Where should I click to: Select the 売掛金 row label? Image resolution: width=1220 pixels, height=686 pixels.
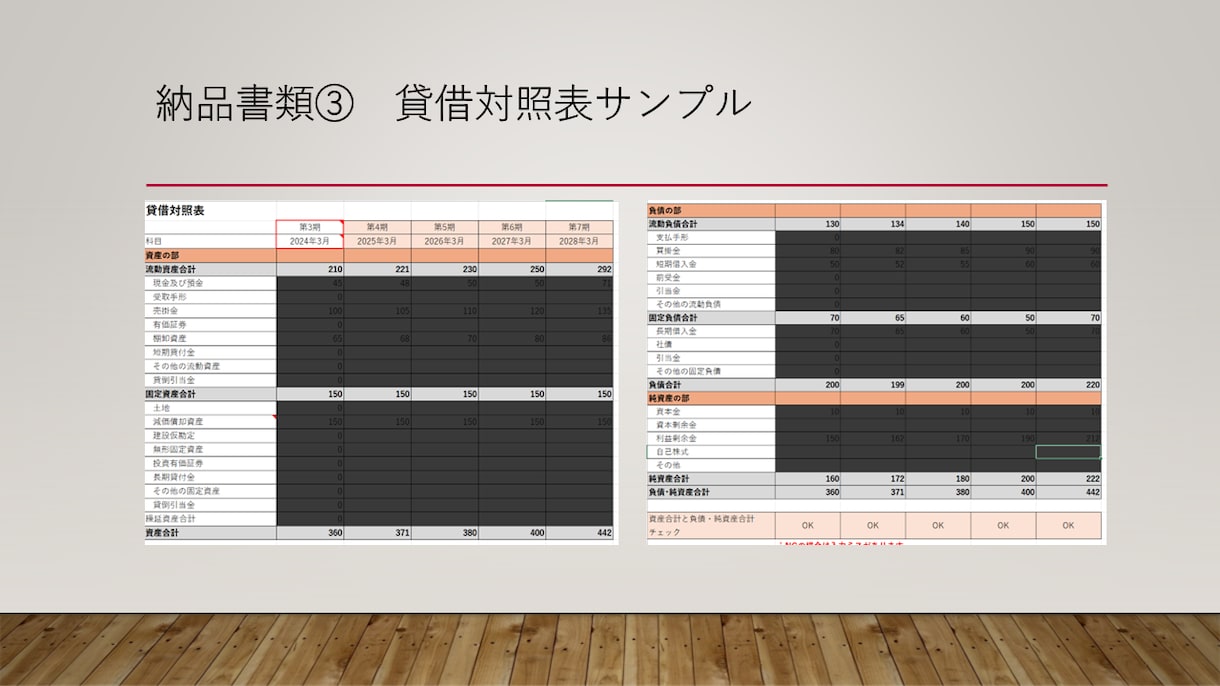(x=211, y=311)
